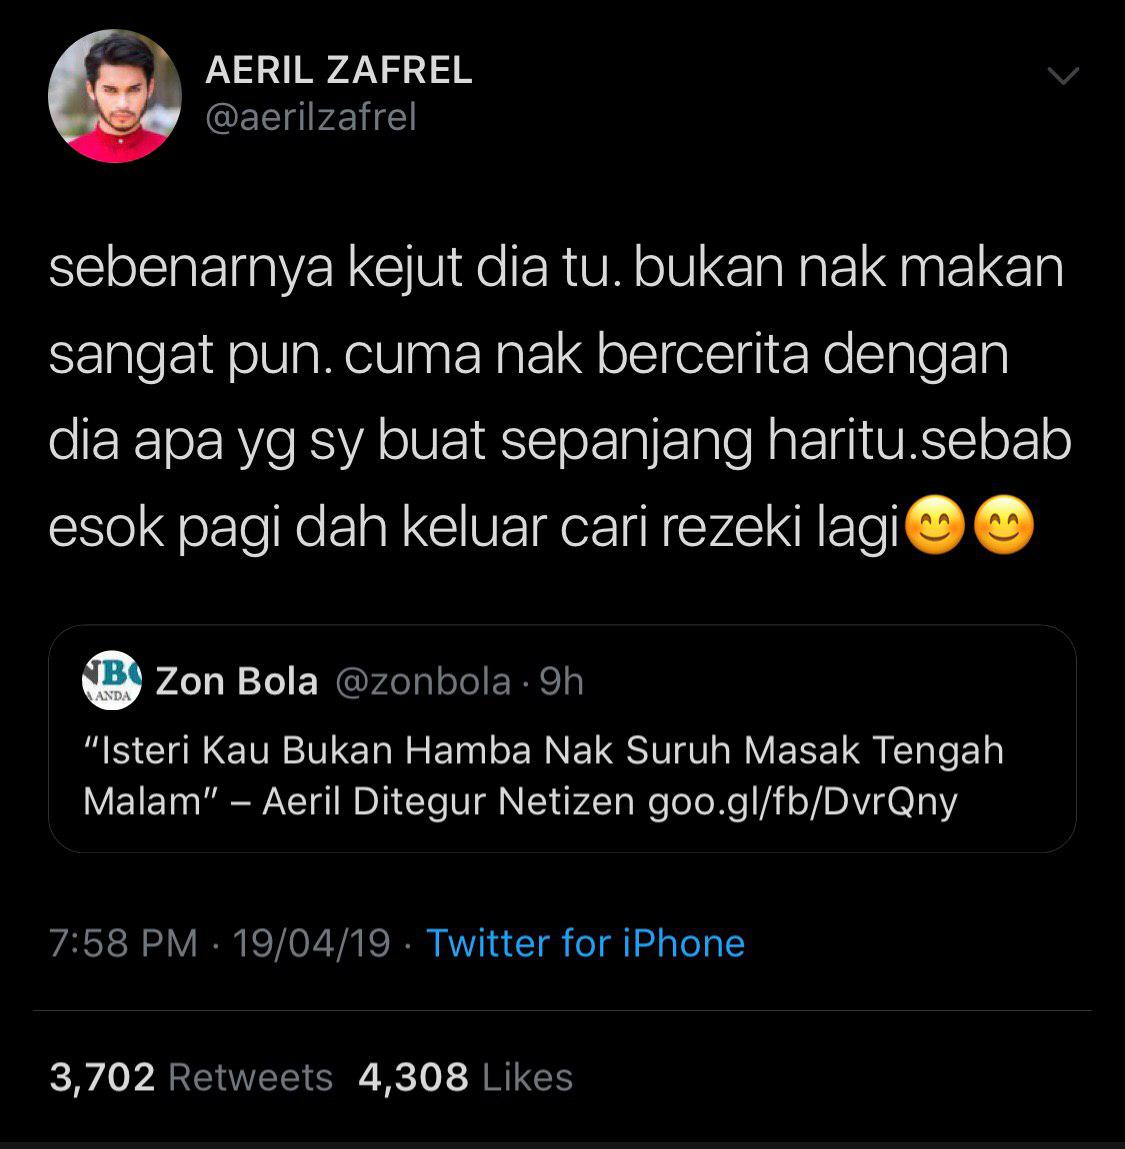Open the Zon Bola avatar icon

(111, 681)
